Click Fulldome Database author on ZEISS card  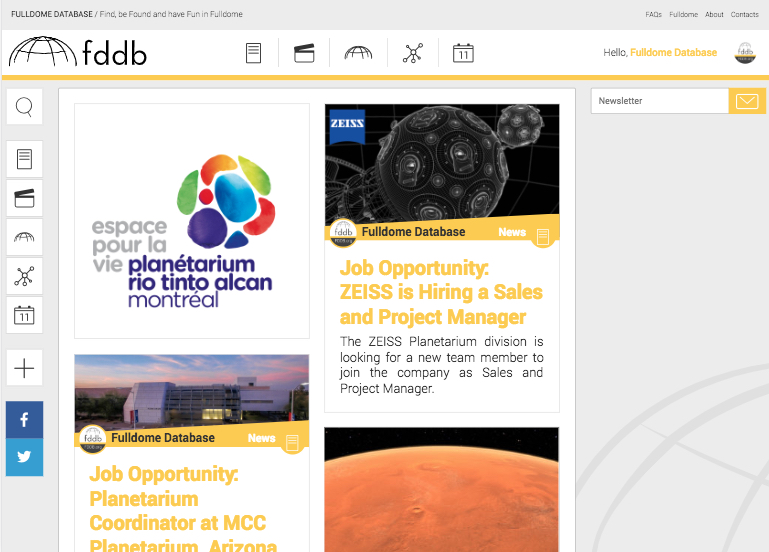point(413,232)
